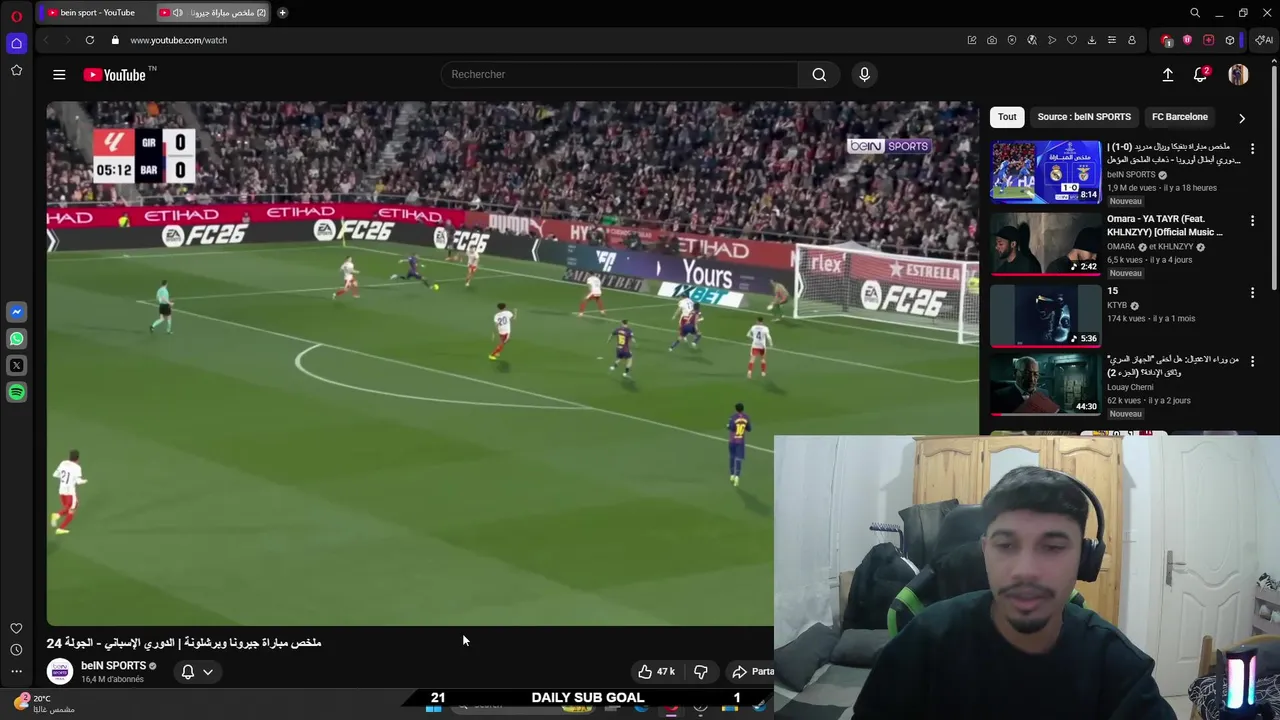
Task: Open Spotify in the Opera sidebar
Action: pos(16,393)
